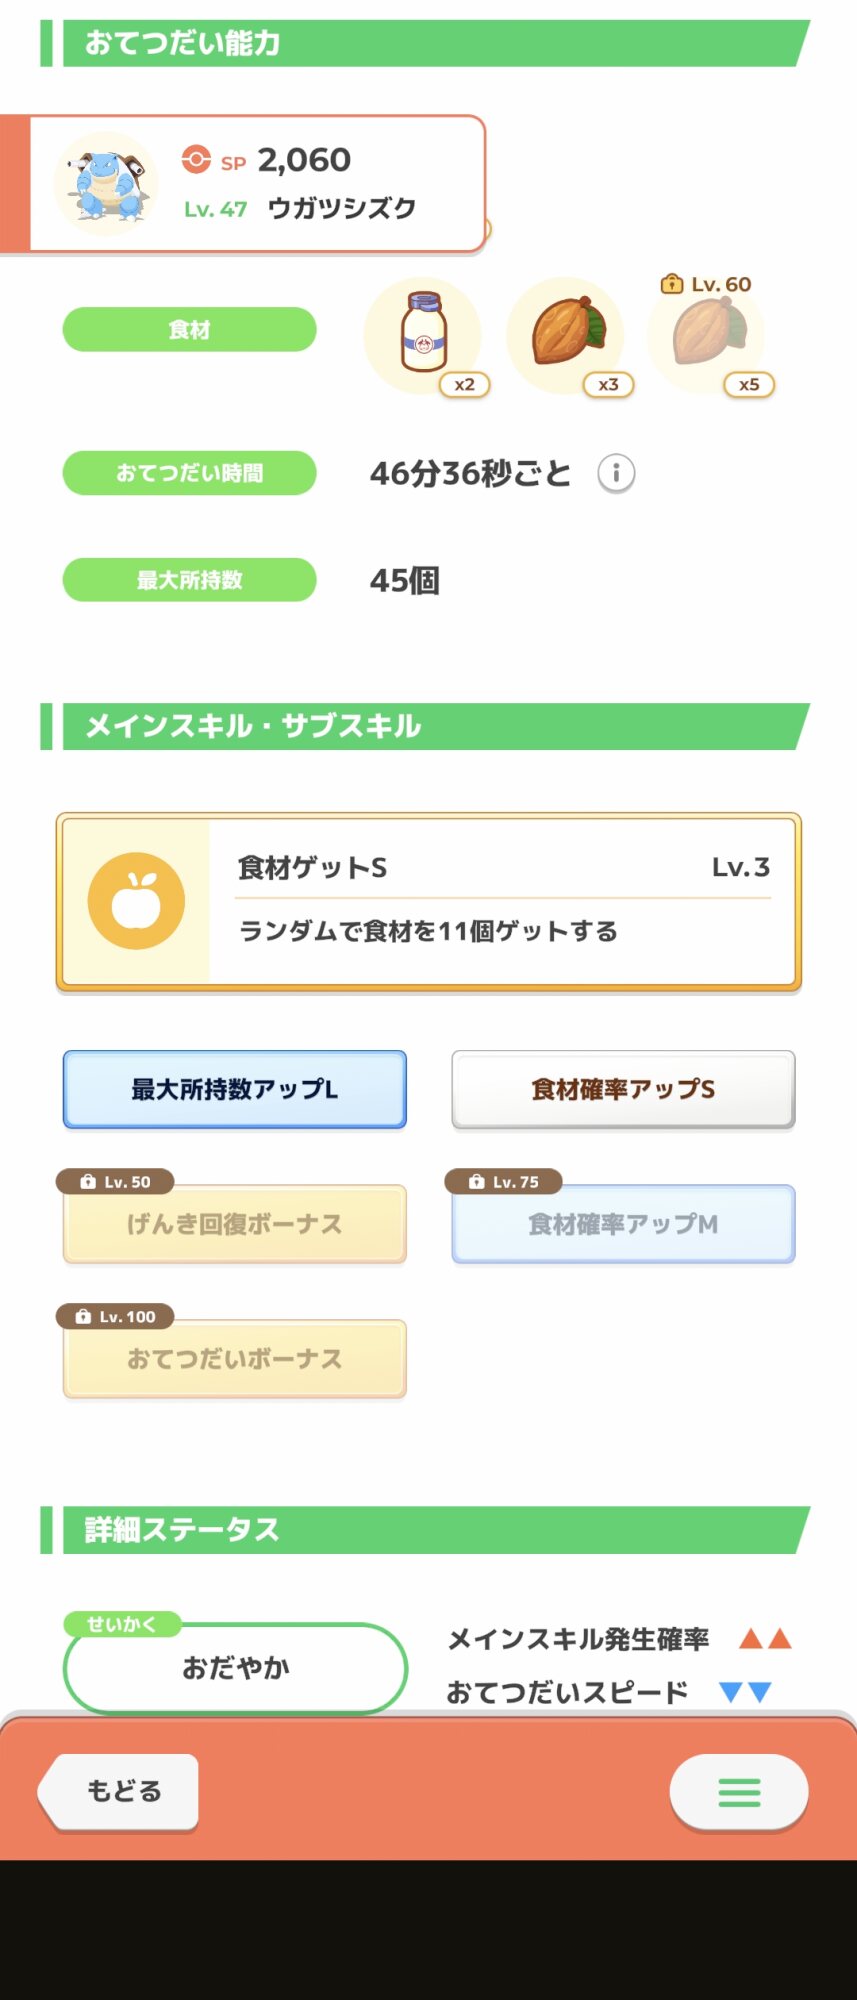Open the info icon beside 46分36秒ごと
857x2000 pixels.
pyautogui.click(x=616, y=473)
